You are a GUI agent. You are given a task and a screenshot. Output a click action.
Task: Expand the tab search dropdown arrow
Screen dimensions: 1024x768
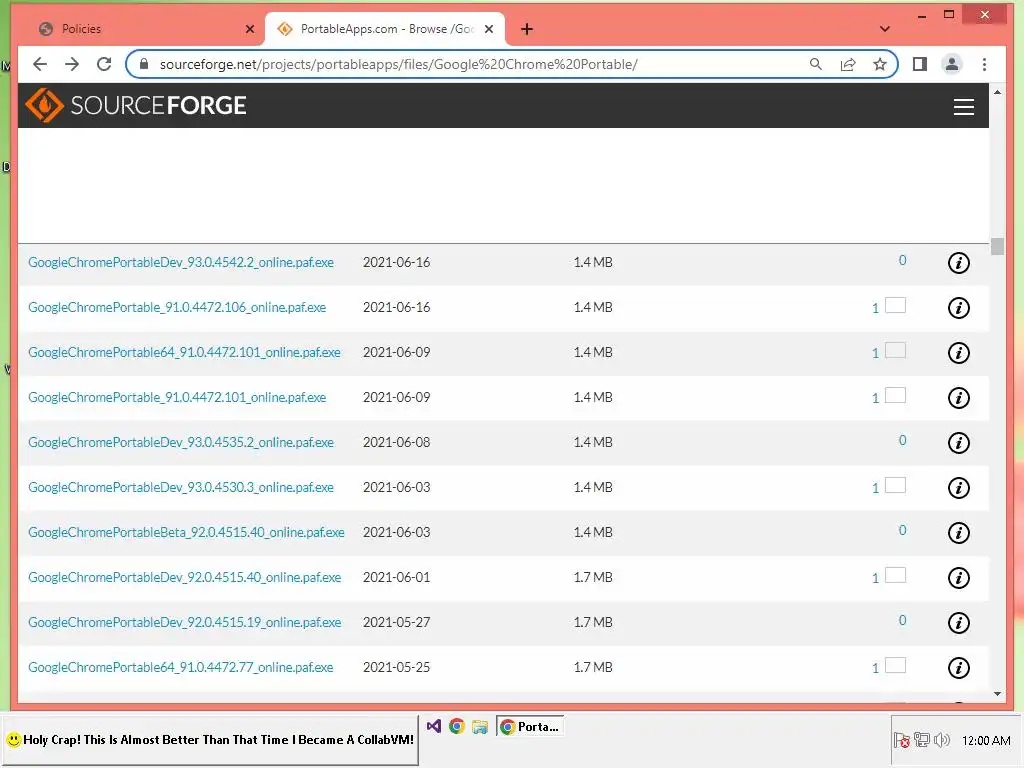[x=885, y=29]
